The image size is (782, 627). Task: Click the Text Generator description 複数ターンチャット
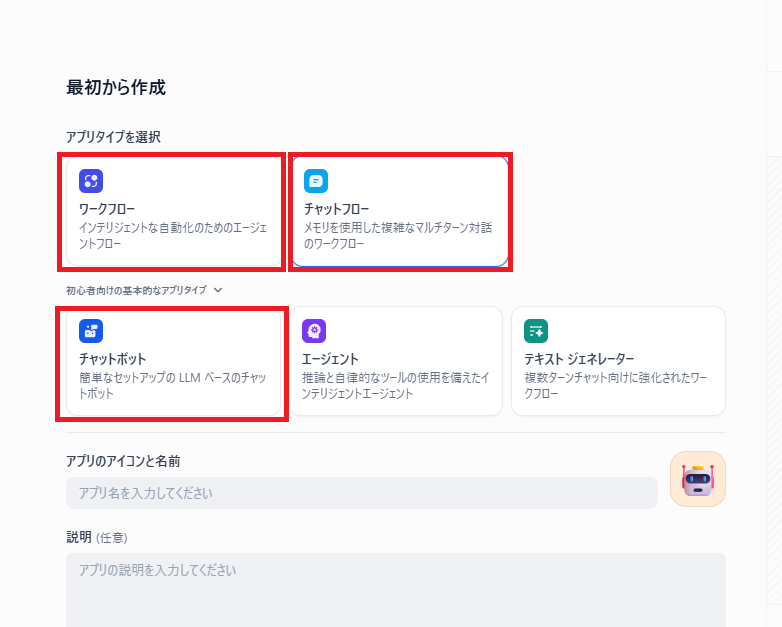(x=616, y=385)
